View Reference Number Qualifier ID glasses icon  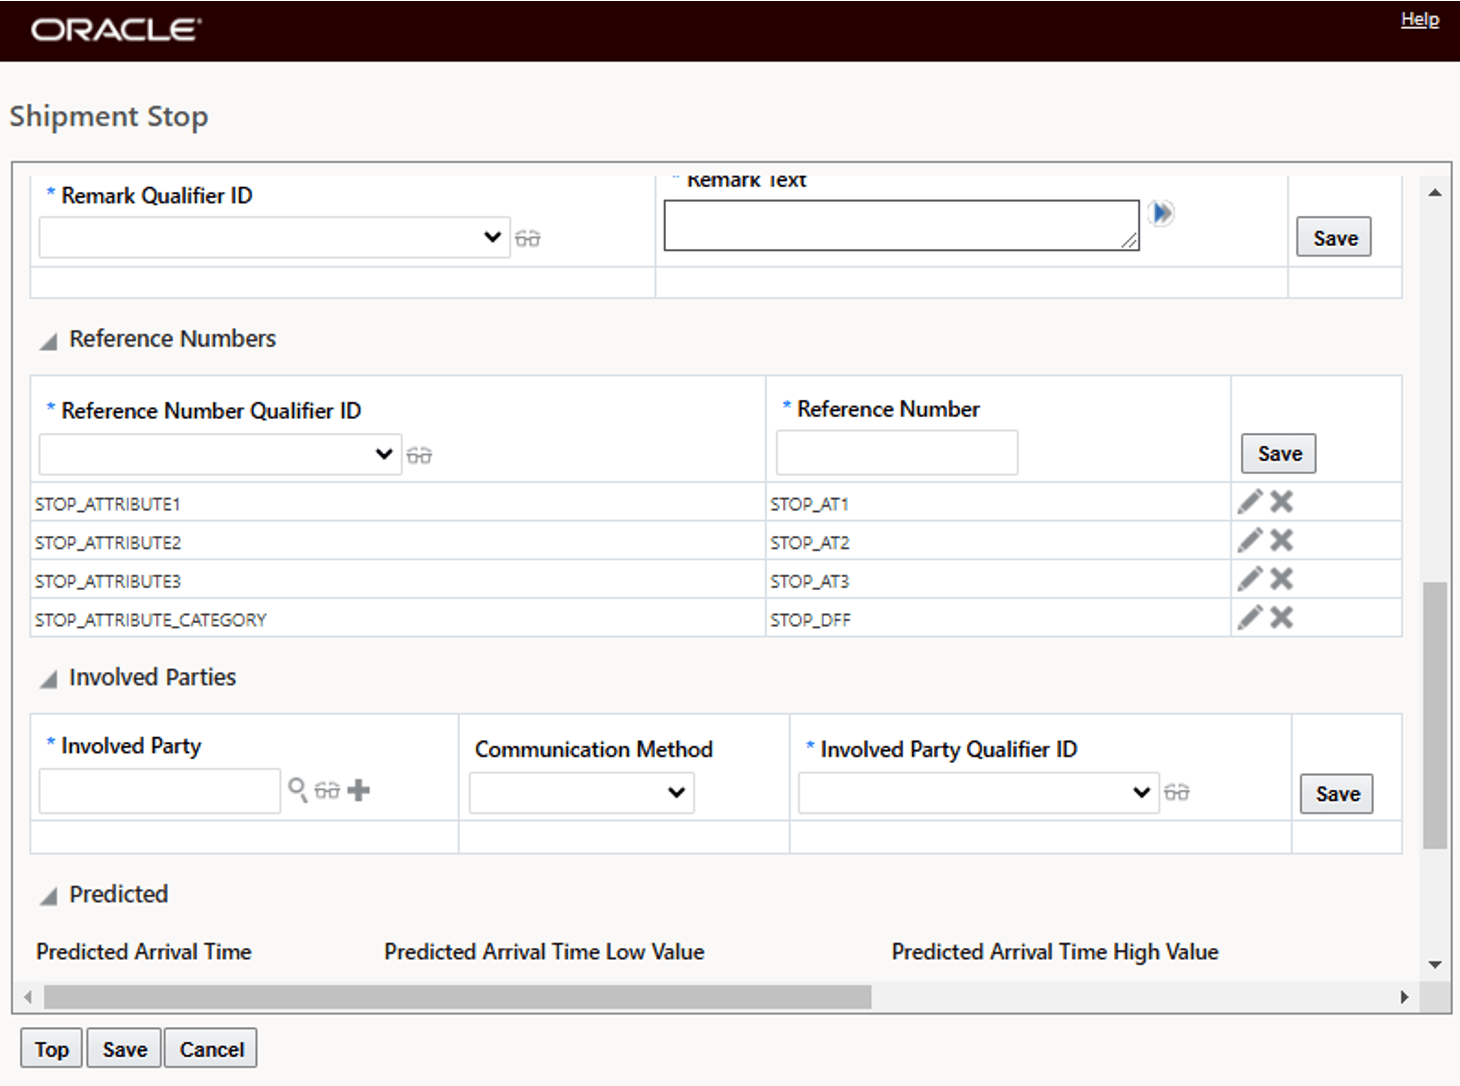point(419,455)
